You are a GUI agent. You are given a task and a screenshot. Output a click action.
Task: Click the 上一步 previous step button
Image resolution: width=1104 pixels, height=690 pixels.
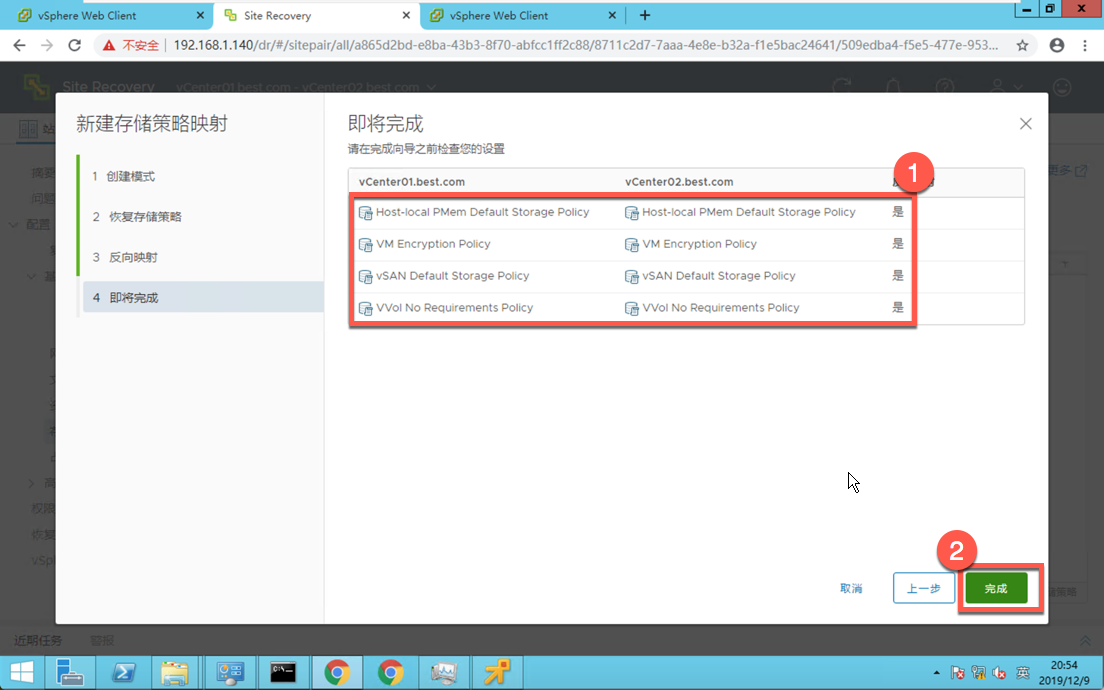tap(924, 588)
